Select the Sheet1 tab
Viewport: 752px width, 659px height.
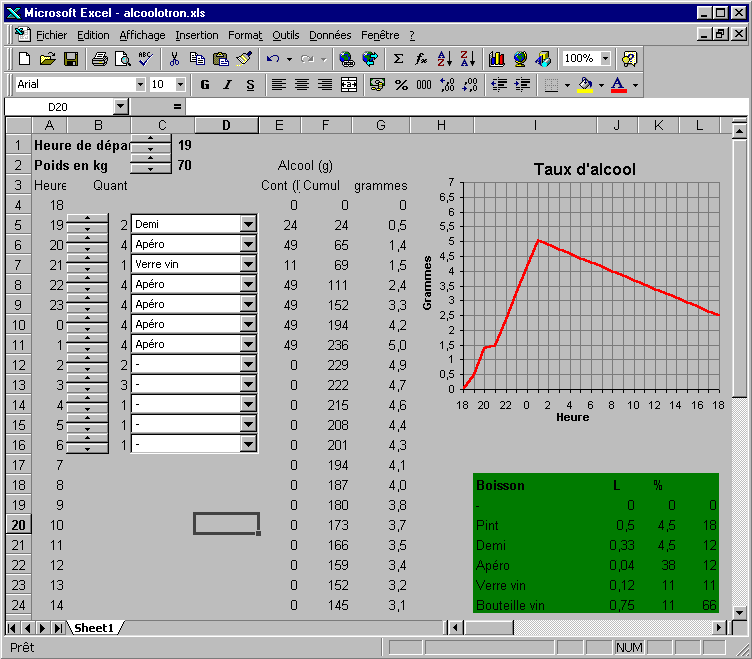(94, 628)
